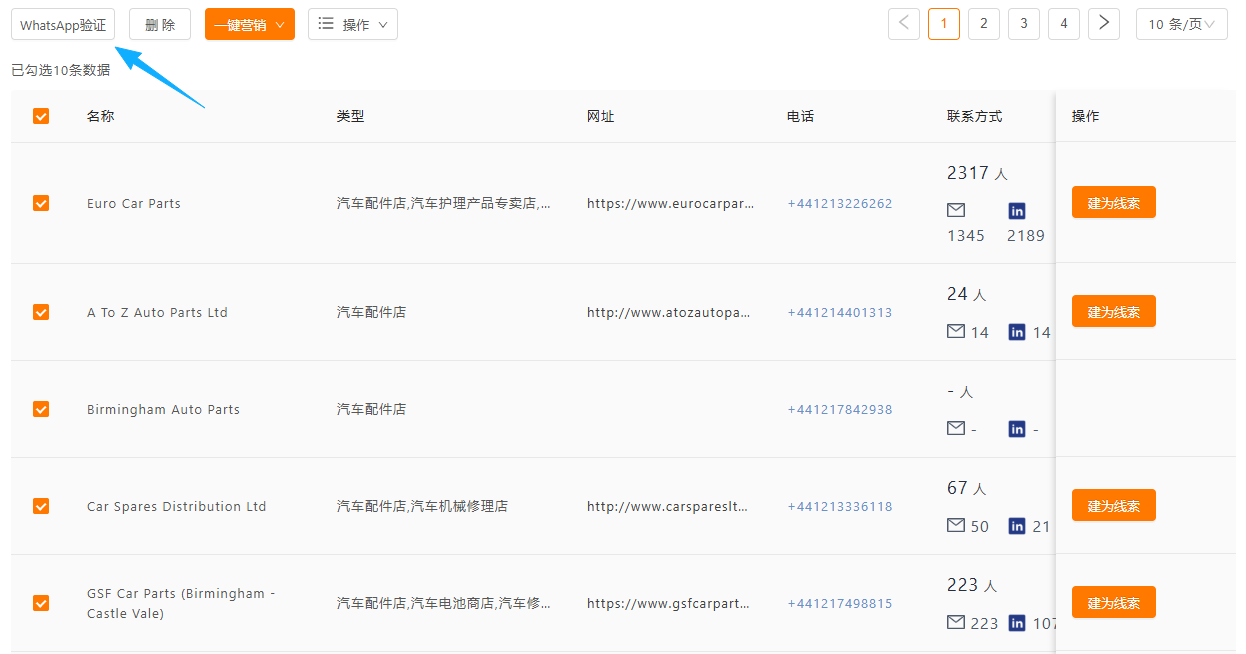Click email icon for Car Spares Distribution
Viewport: 1246px width, 654px height.
tap(956, 525)
